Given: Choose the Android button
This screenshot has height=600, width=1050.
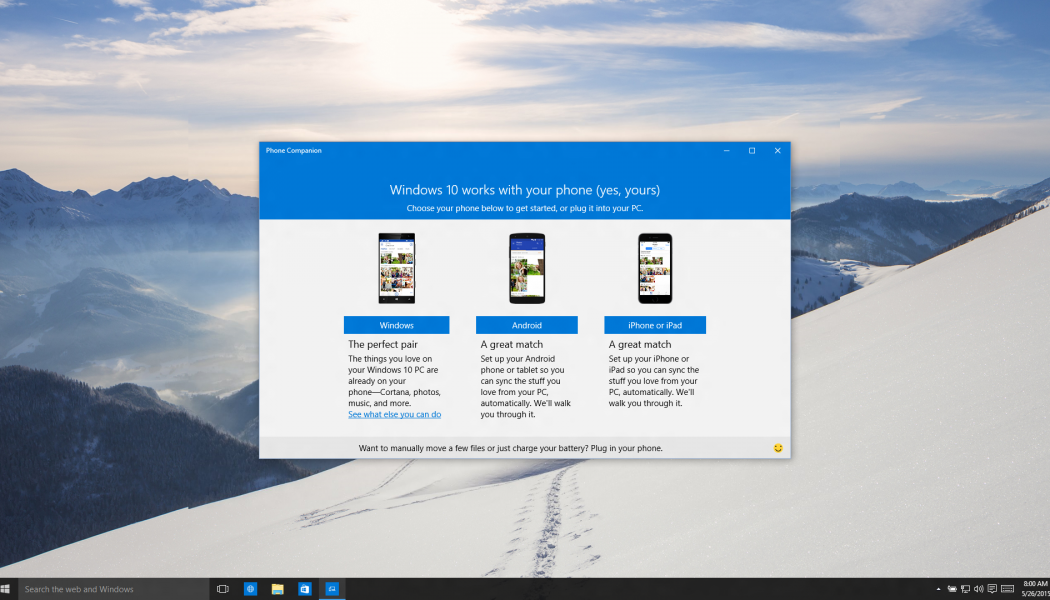Looking at the screenshot, I should (x=527, y=325).
